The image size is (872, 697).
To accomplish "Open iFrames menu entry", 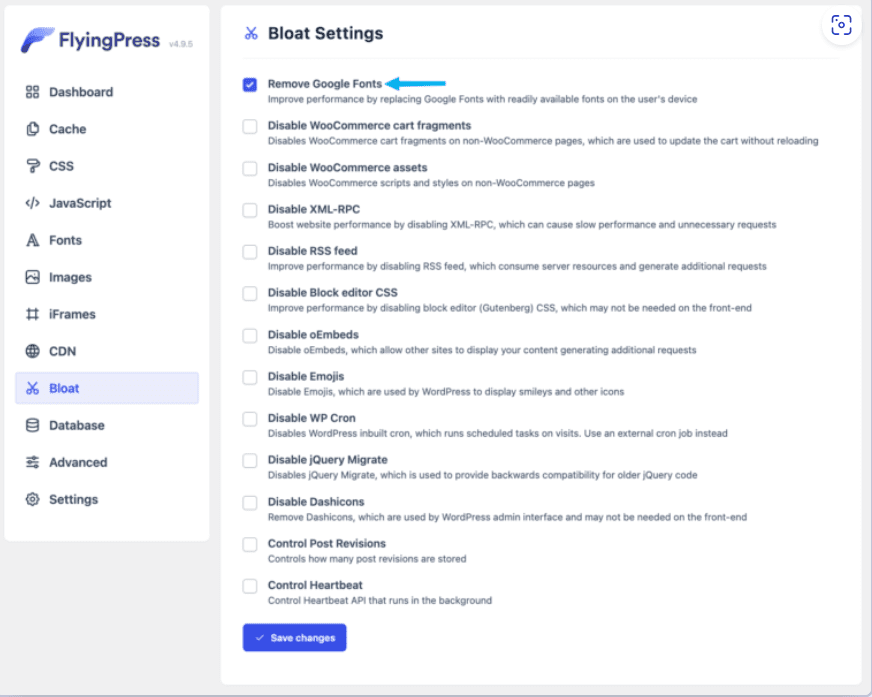I will pyautogui.click(x=107, y=314).
